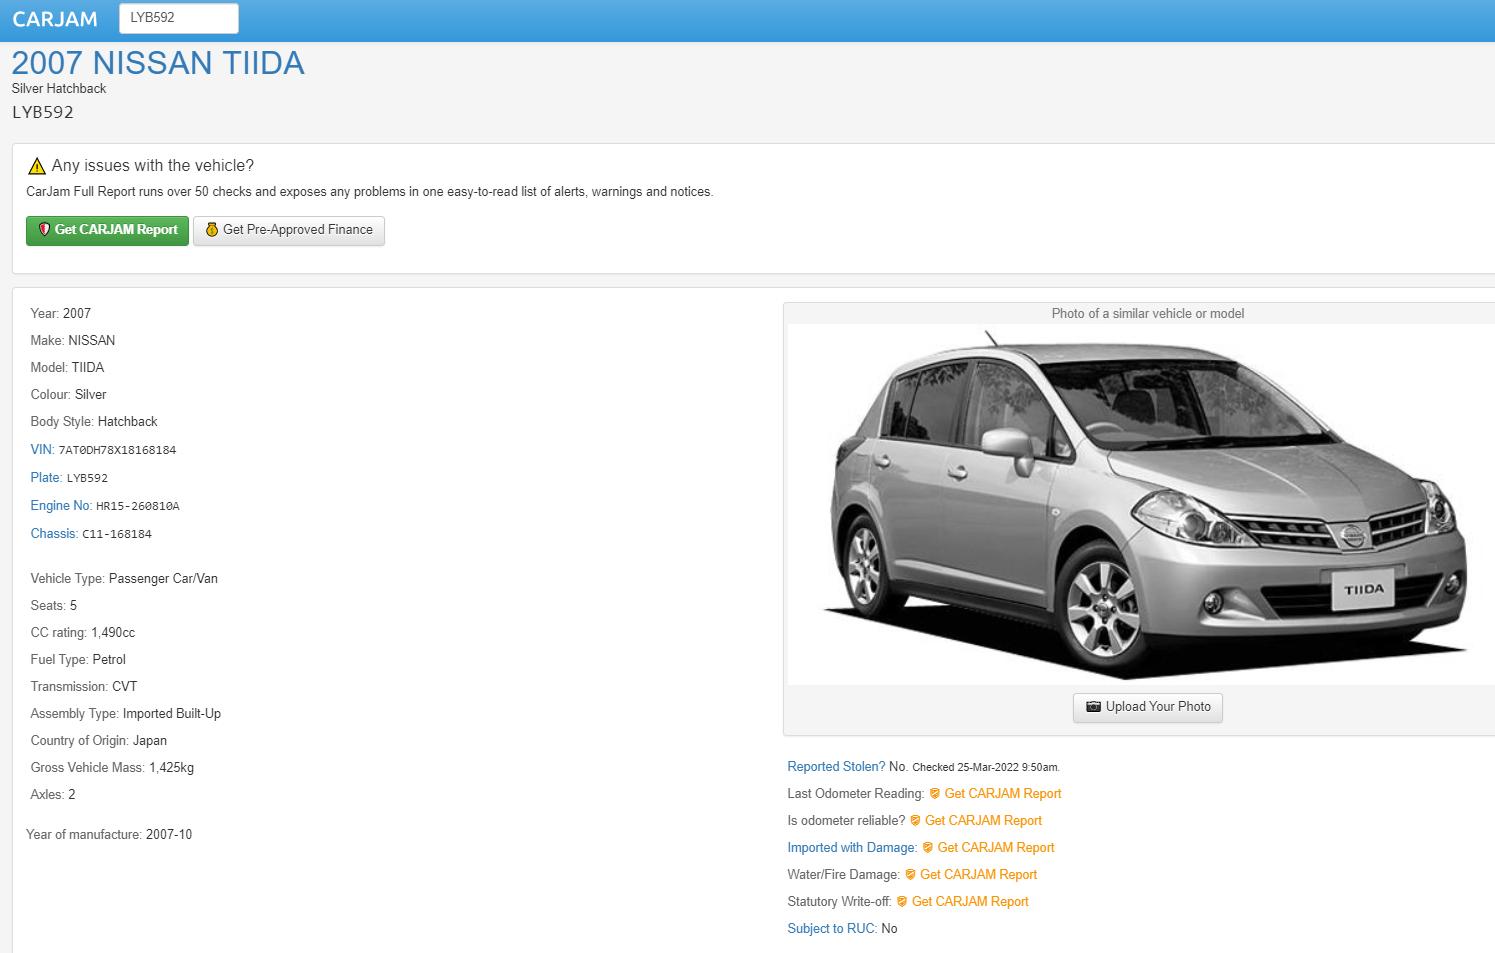Click the Upload Your Photo button

[1148, 707]
